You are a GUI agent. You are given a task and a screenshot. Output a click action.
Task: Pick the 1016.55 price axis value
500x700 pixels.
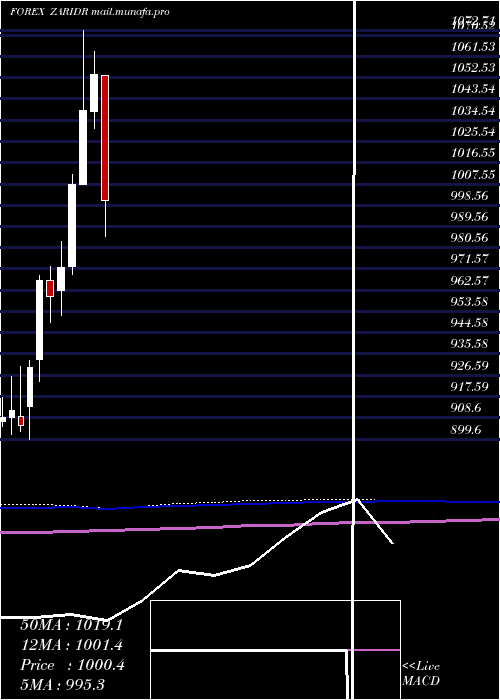coord(473,153)
